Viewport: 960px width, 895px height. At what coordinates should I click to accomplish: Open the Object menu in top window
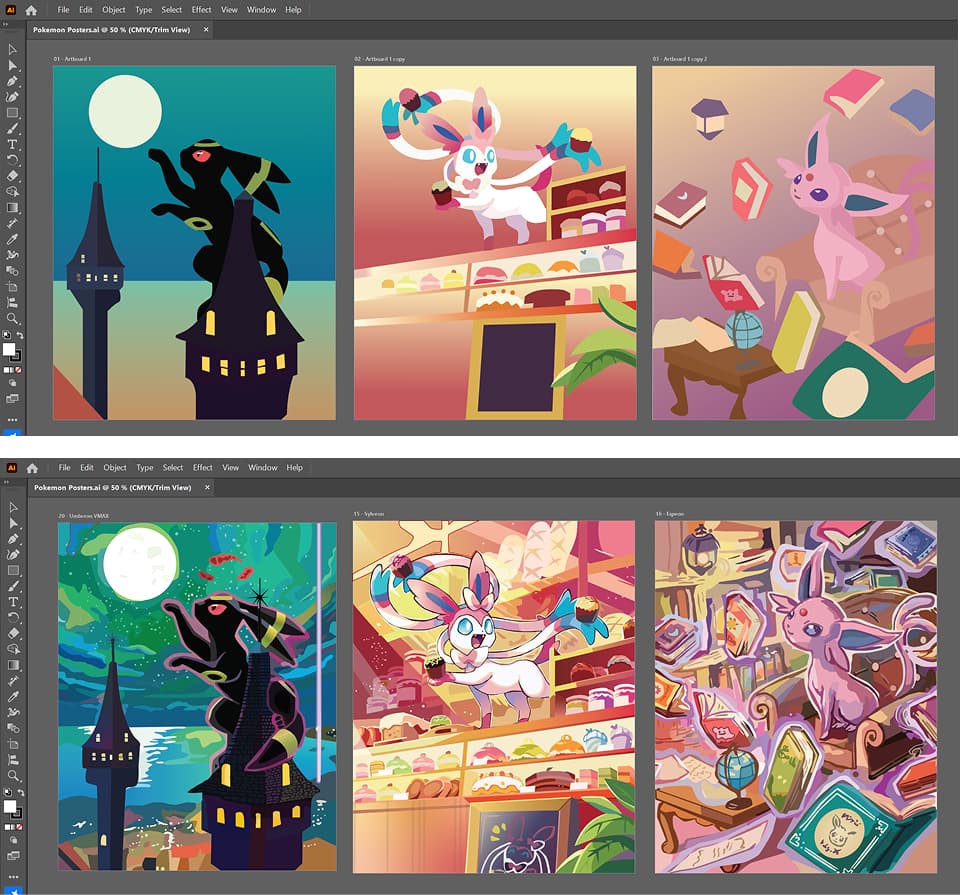point(114,10)
